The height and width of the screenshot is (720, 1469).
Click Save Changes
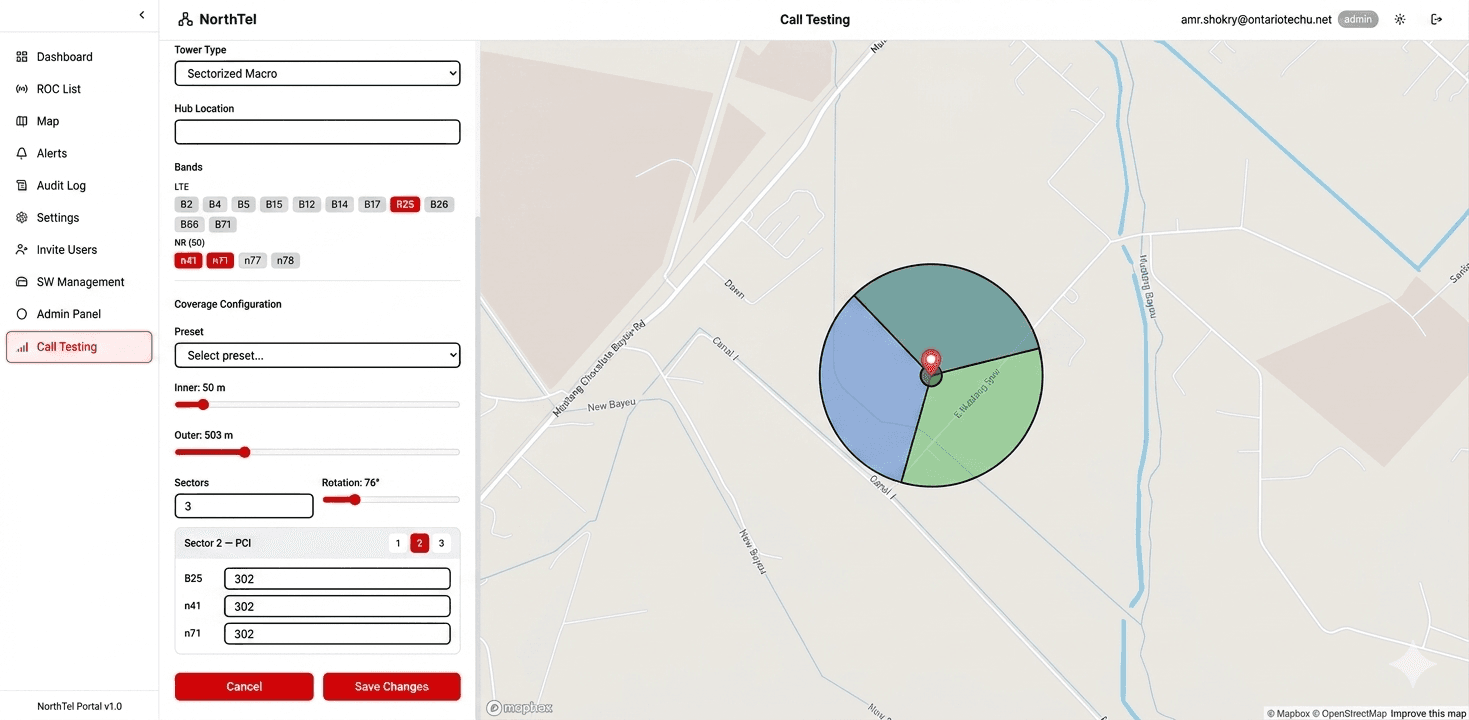pos(392,686)
